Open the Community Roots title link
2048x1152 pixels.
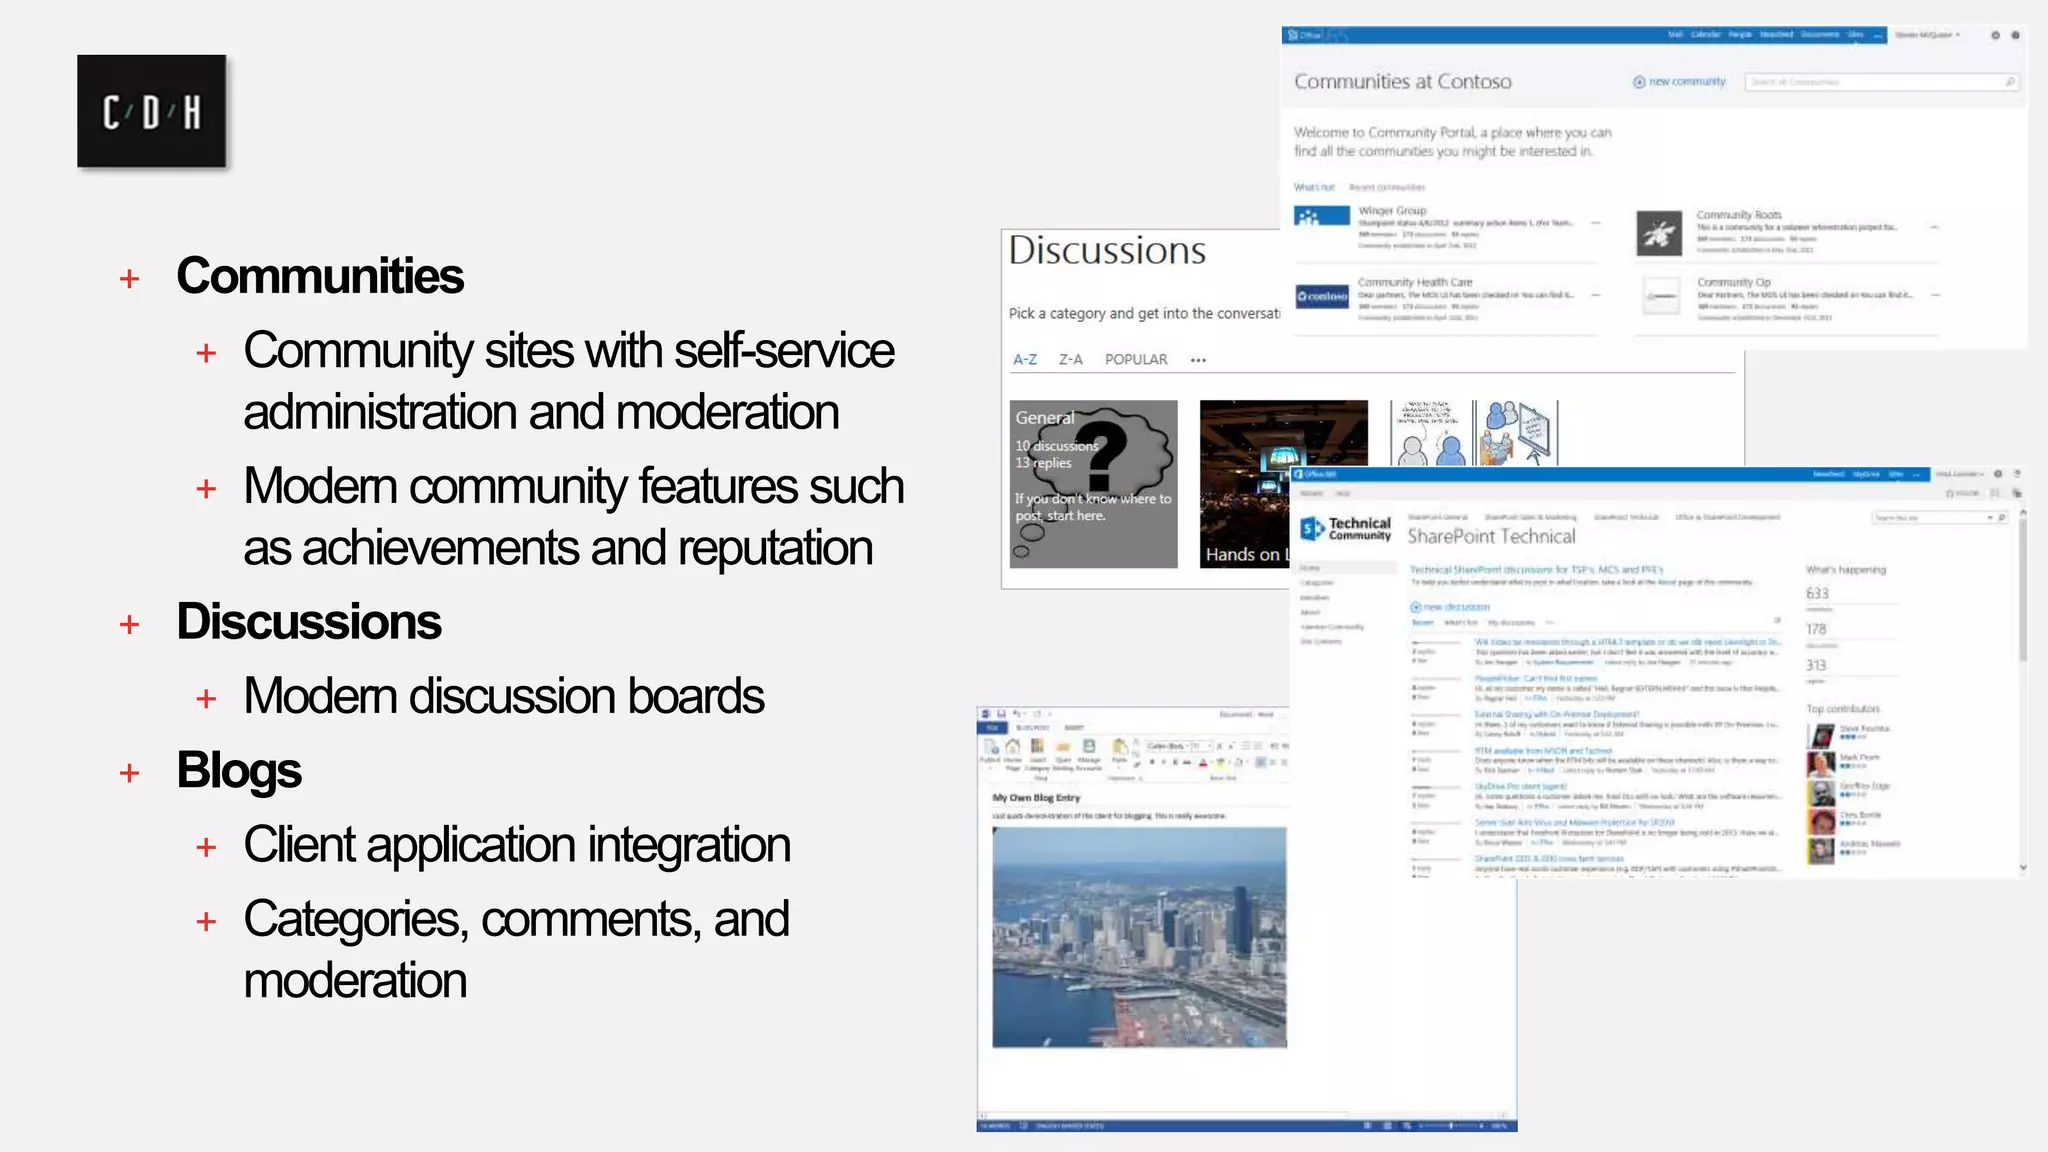(x=1738, y=215)
